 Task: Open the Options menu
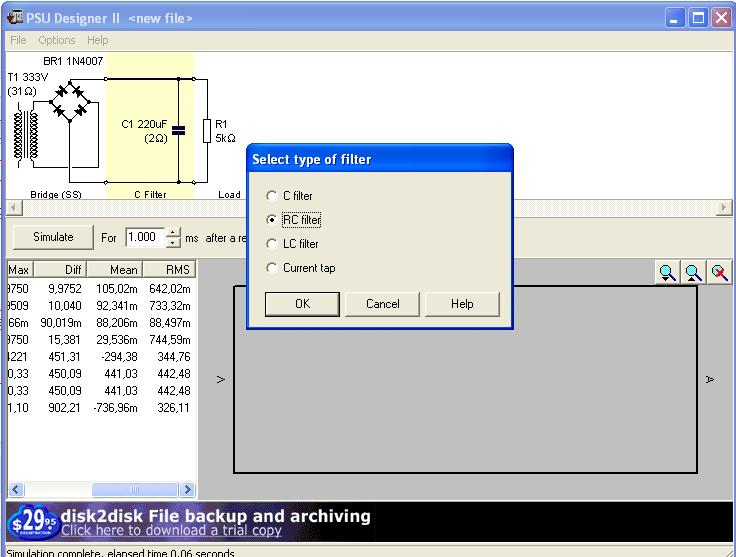click(x=56, y=40)
